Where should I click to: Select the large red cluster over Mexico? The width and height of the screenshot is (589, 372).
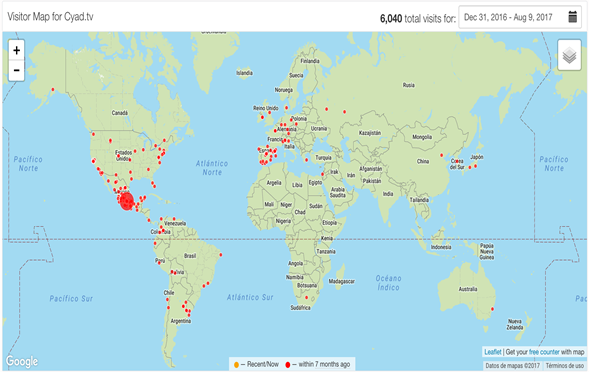point(127,201)
